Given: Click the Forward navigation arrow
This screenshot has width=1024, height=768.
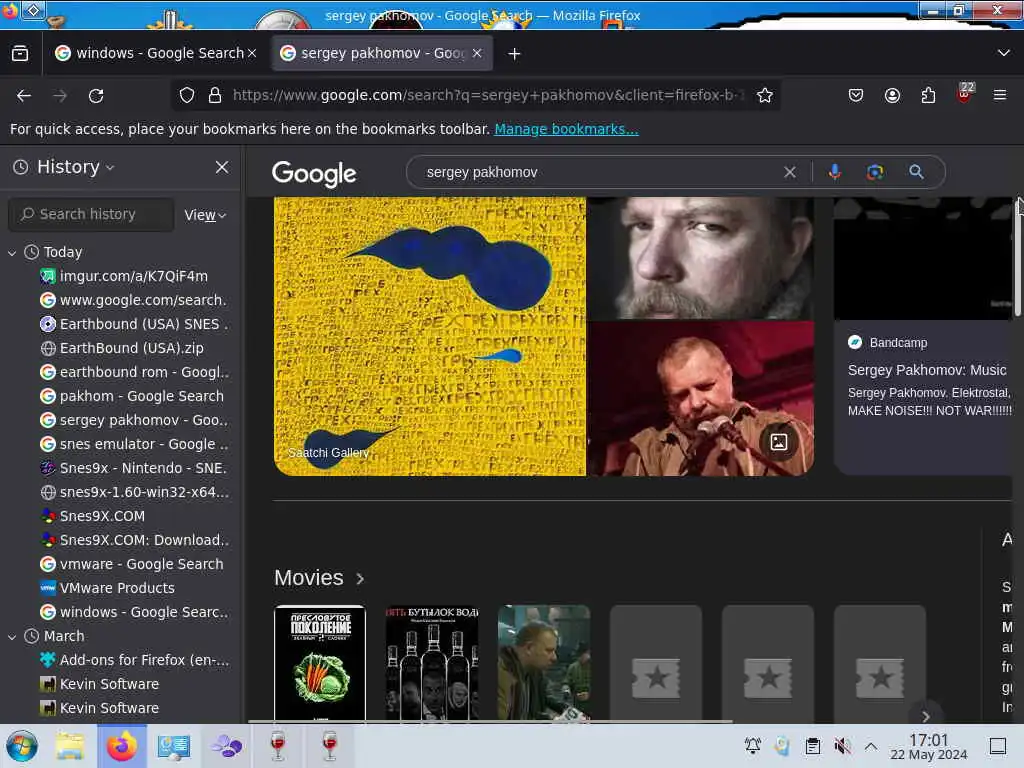Looking at the screenshot, I should coord(60,96).
